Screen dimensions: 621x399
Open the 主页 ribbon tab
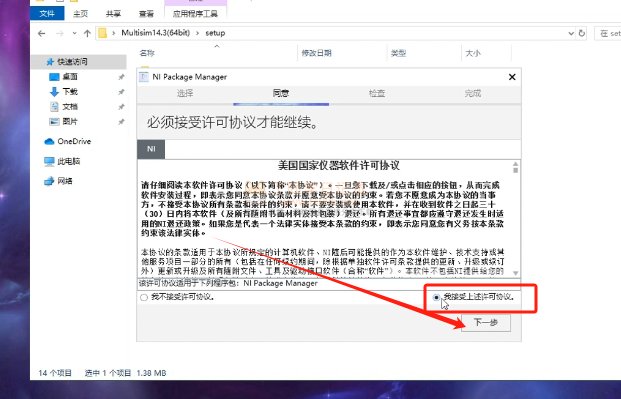coord(80,13)
